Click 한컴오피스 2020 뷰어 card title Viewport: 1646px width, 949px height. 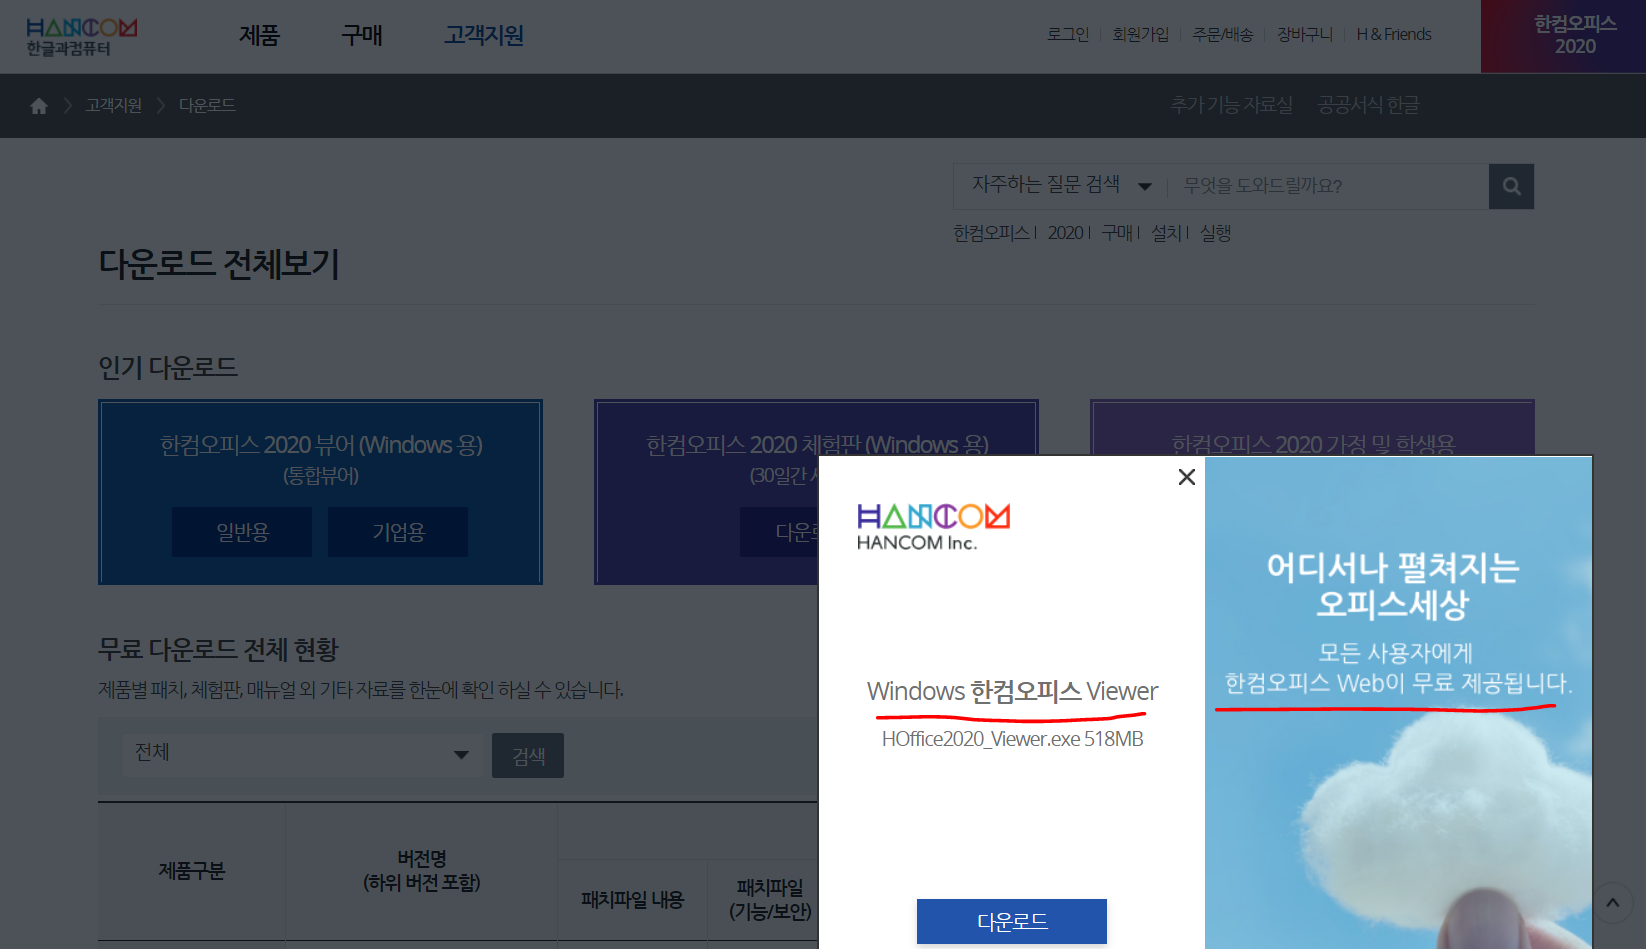321,445
